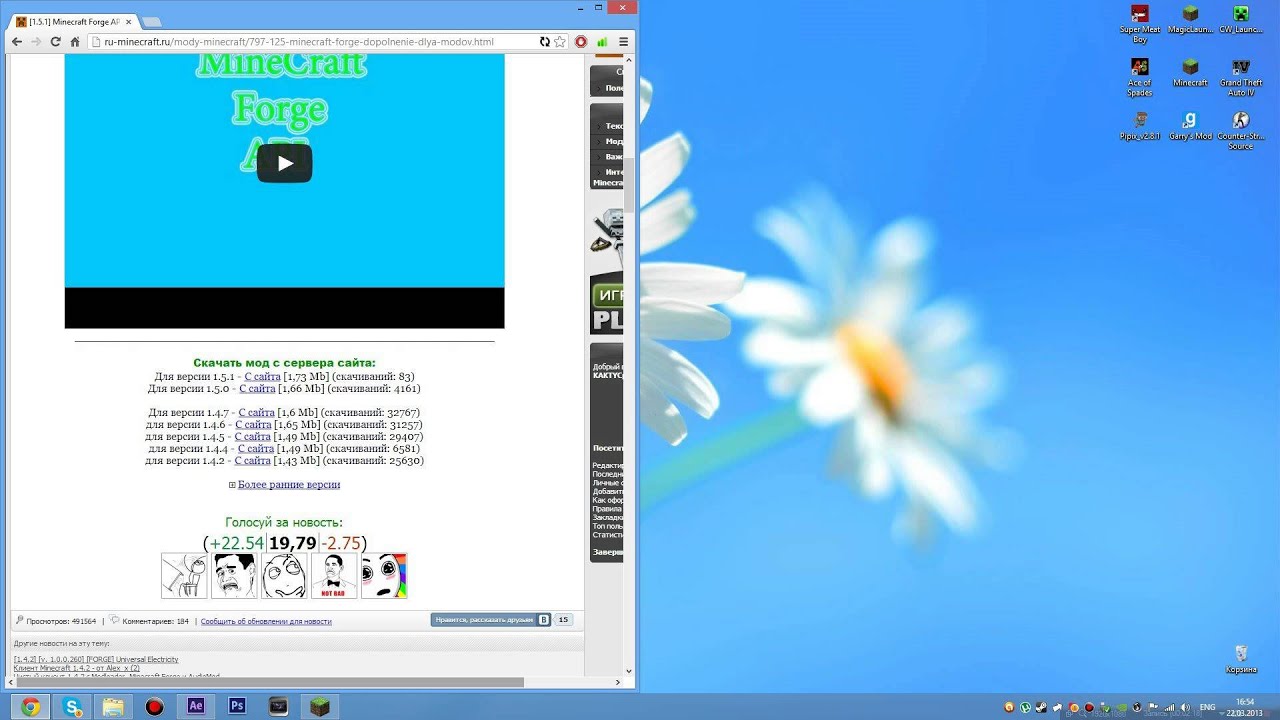Open the Chrome home page button

click(75, 42)
